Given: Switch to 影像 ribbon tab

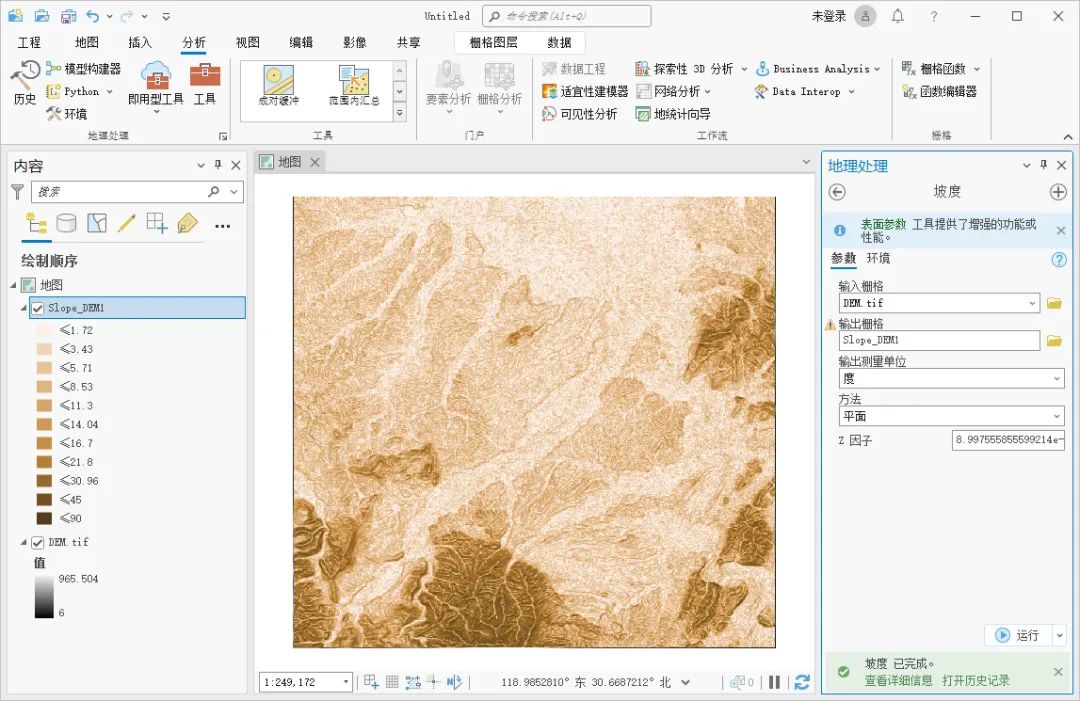Looking at the screenshot, I should coord(355,43).
